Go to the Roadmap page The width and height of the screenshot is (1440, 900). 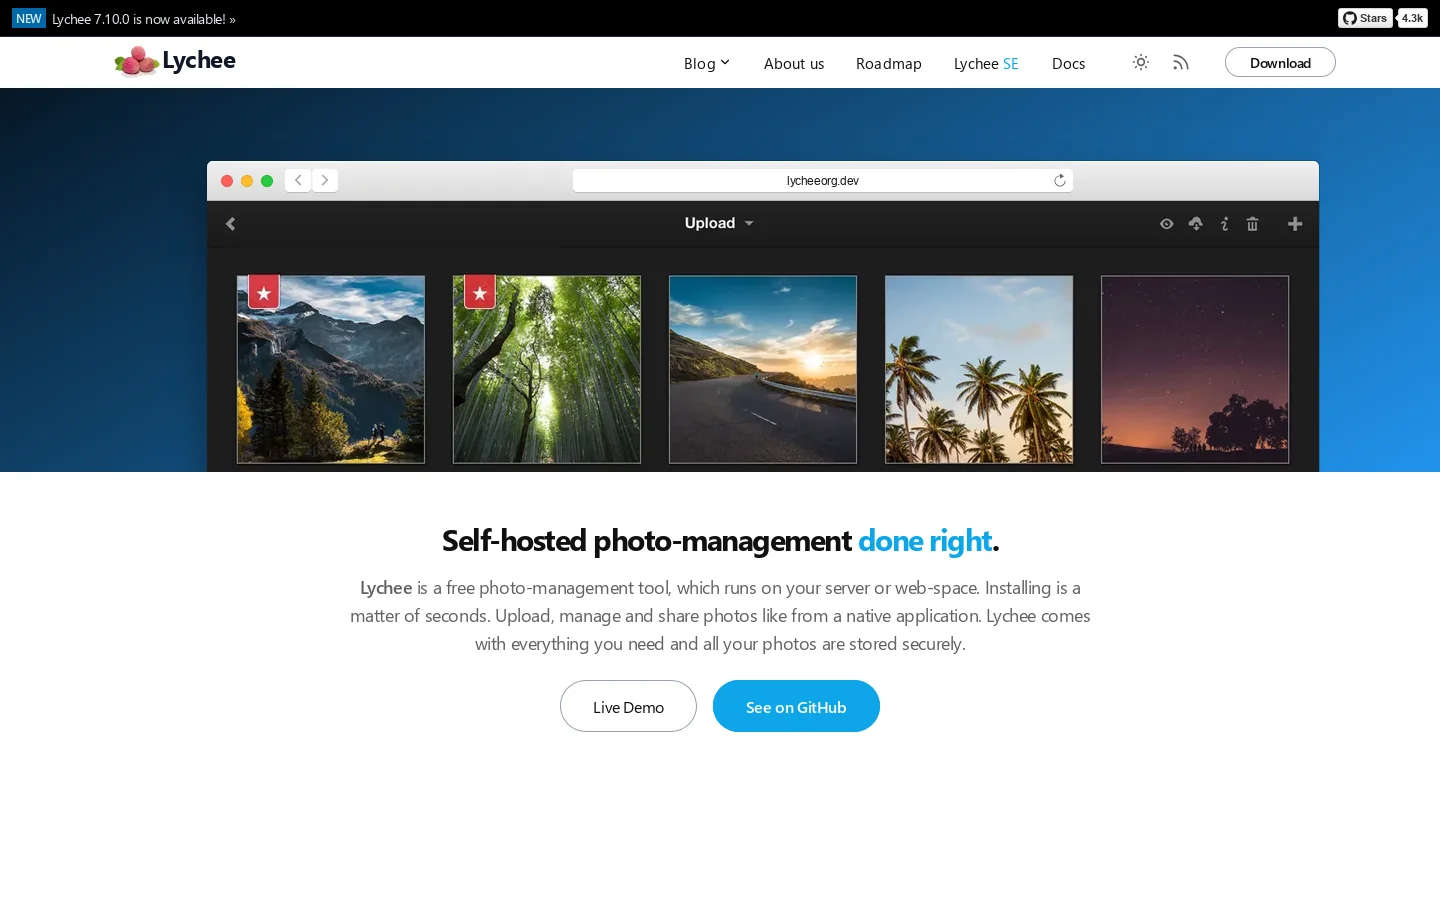click(x=889, y=63)
